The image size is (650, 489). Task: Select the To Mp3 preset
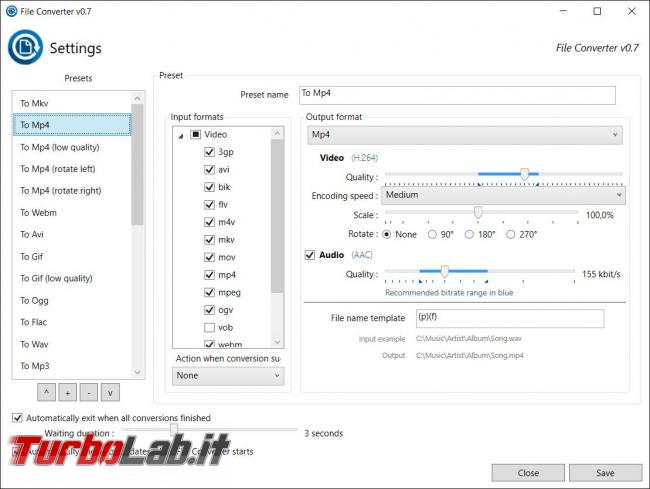(x=72, y=366)
